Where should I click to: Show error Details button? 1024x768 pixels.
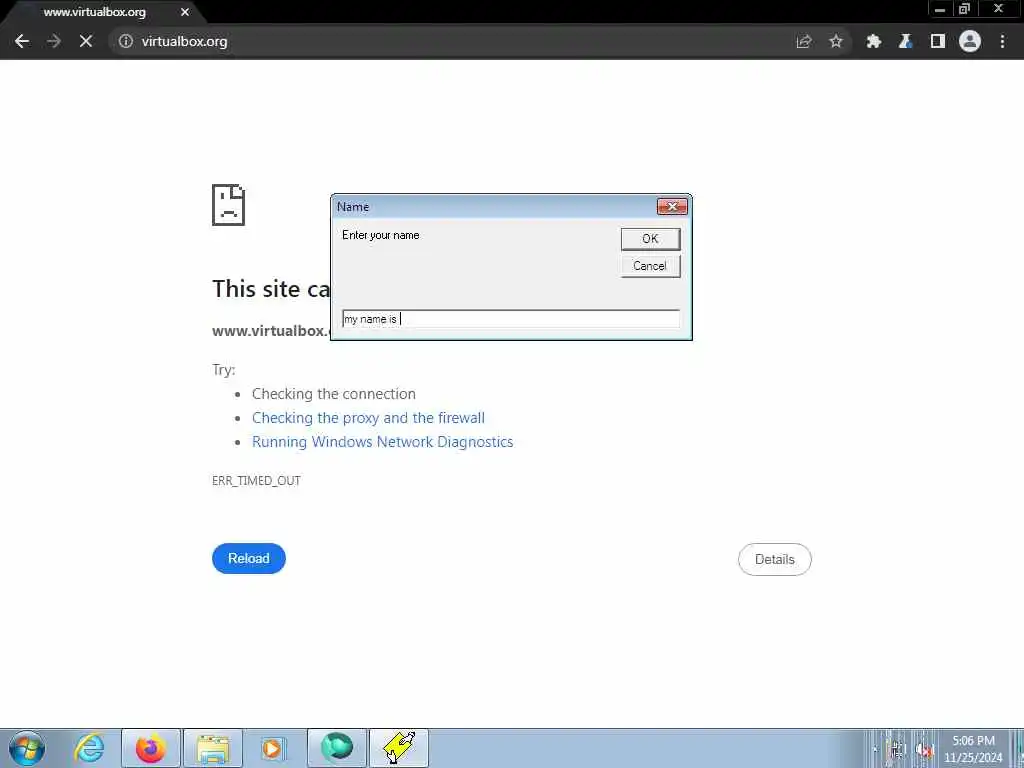pyautogui.click(x=775, y=559)
